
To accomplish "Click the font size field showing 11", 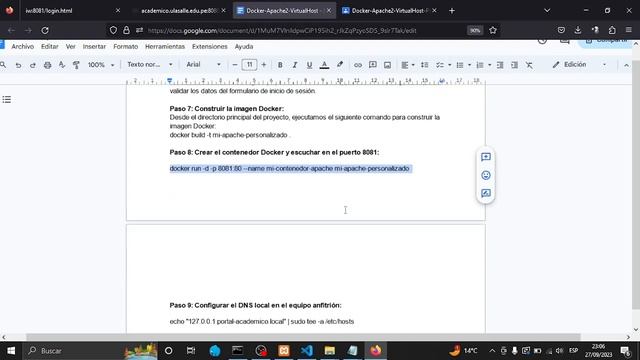I will (x=249, y=64).
